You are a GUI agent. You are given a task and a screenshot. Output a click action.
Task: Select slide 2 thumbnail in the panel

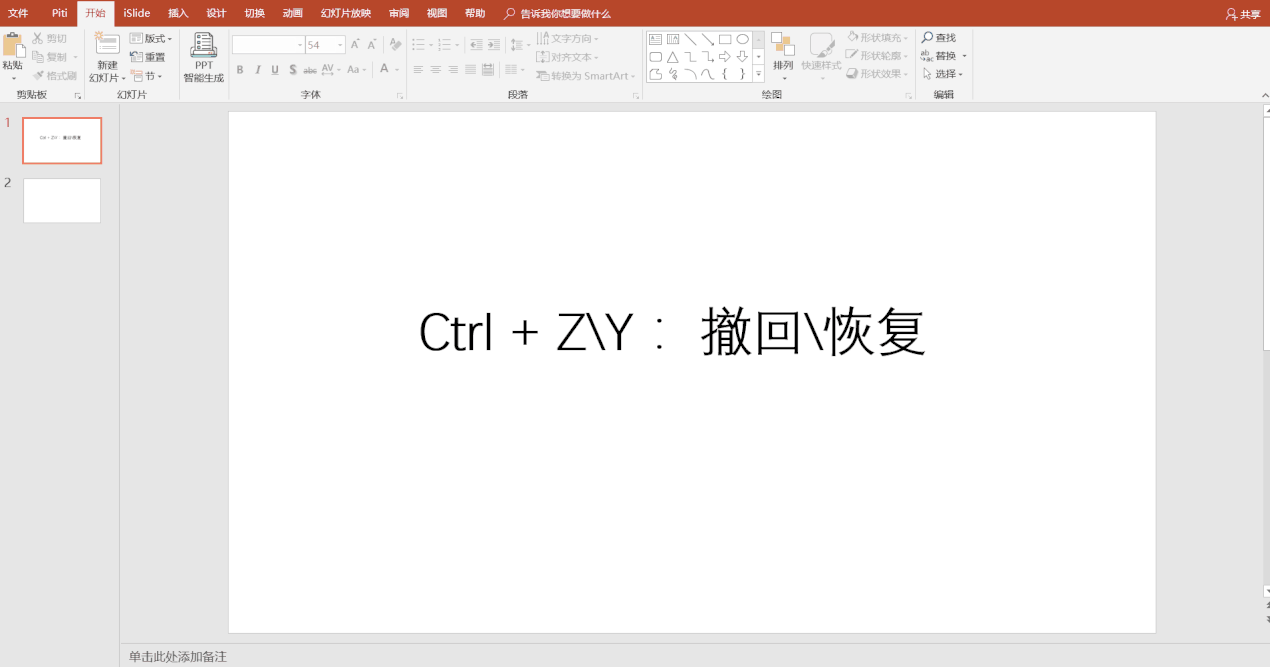pyautogui.click(x=62, y=200)
